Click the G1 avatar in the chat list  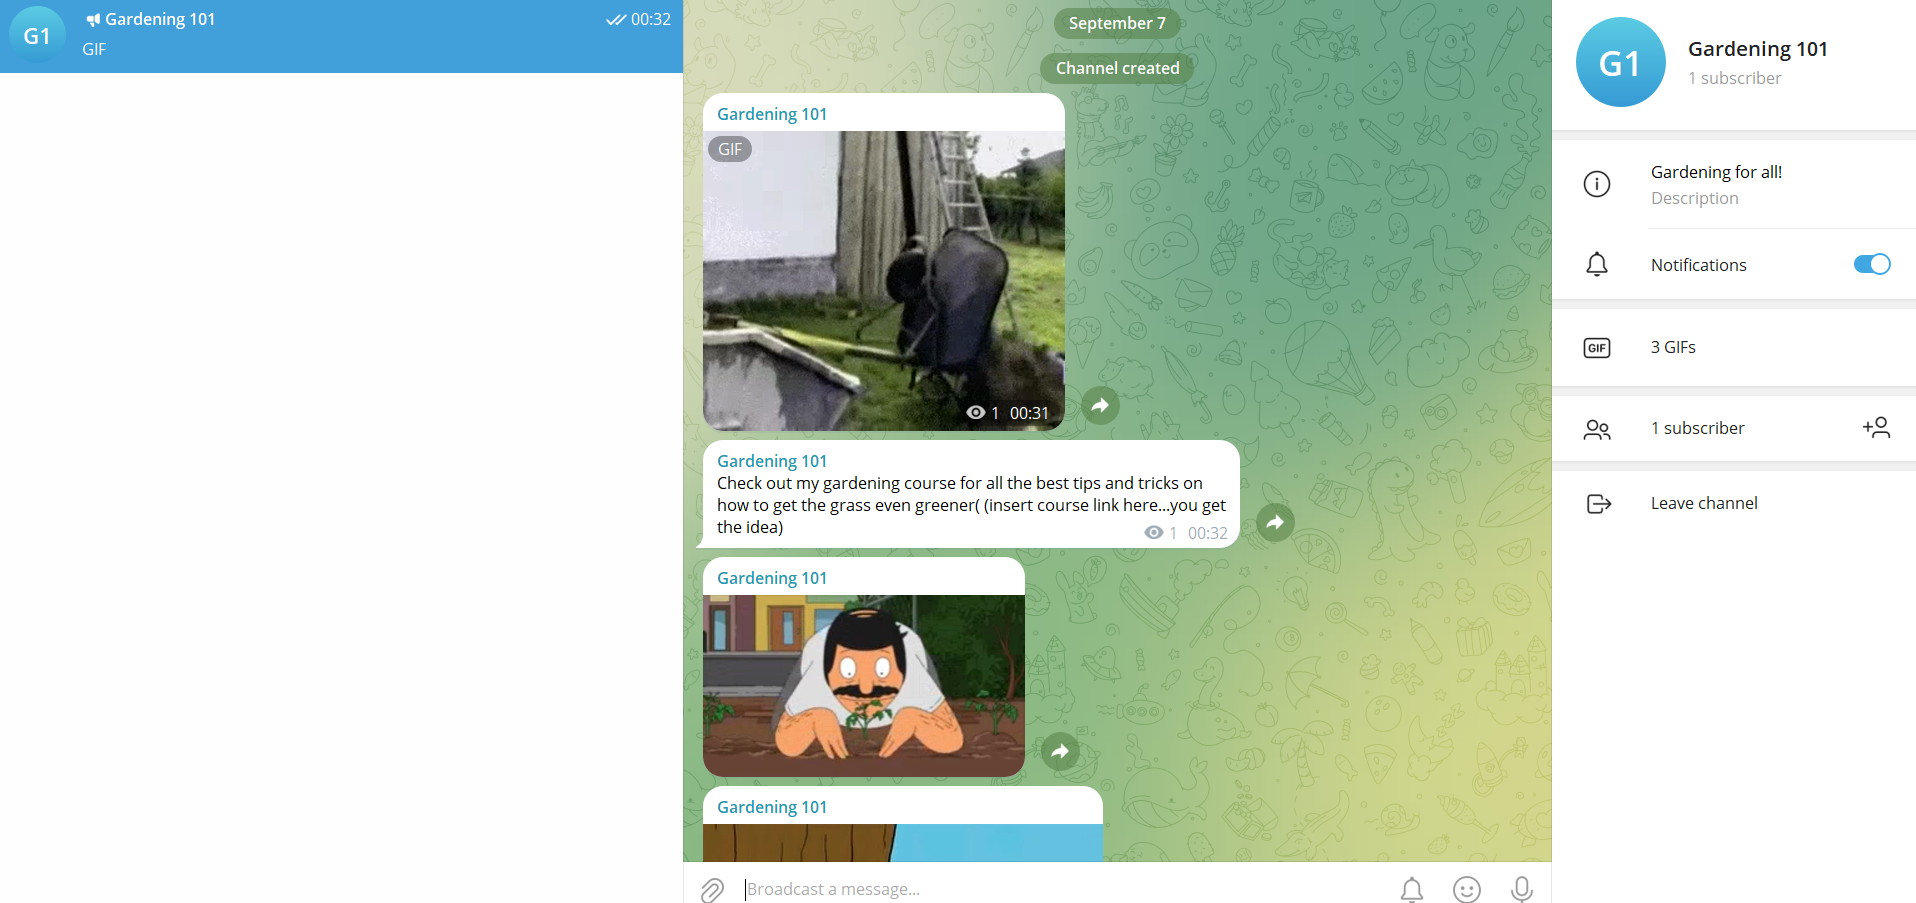[x=37, y=36]
